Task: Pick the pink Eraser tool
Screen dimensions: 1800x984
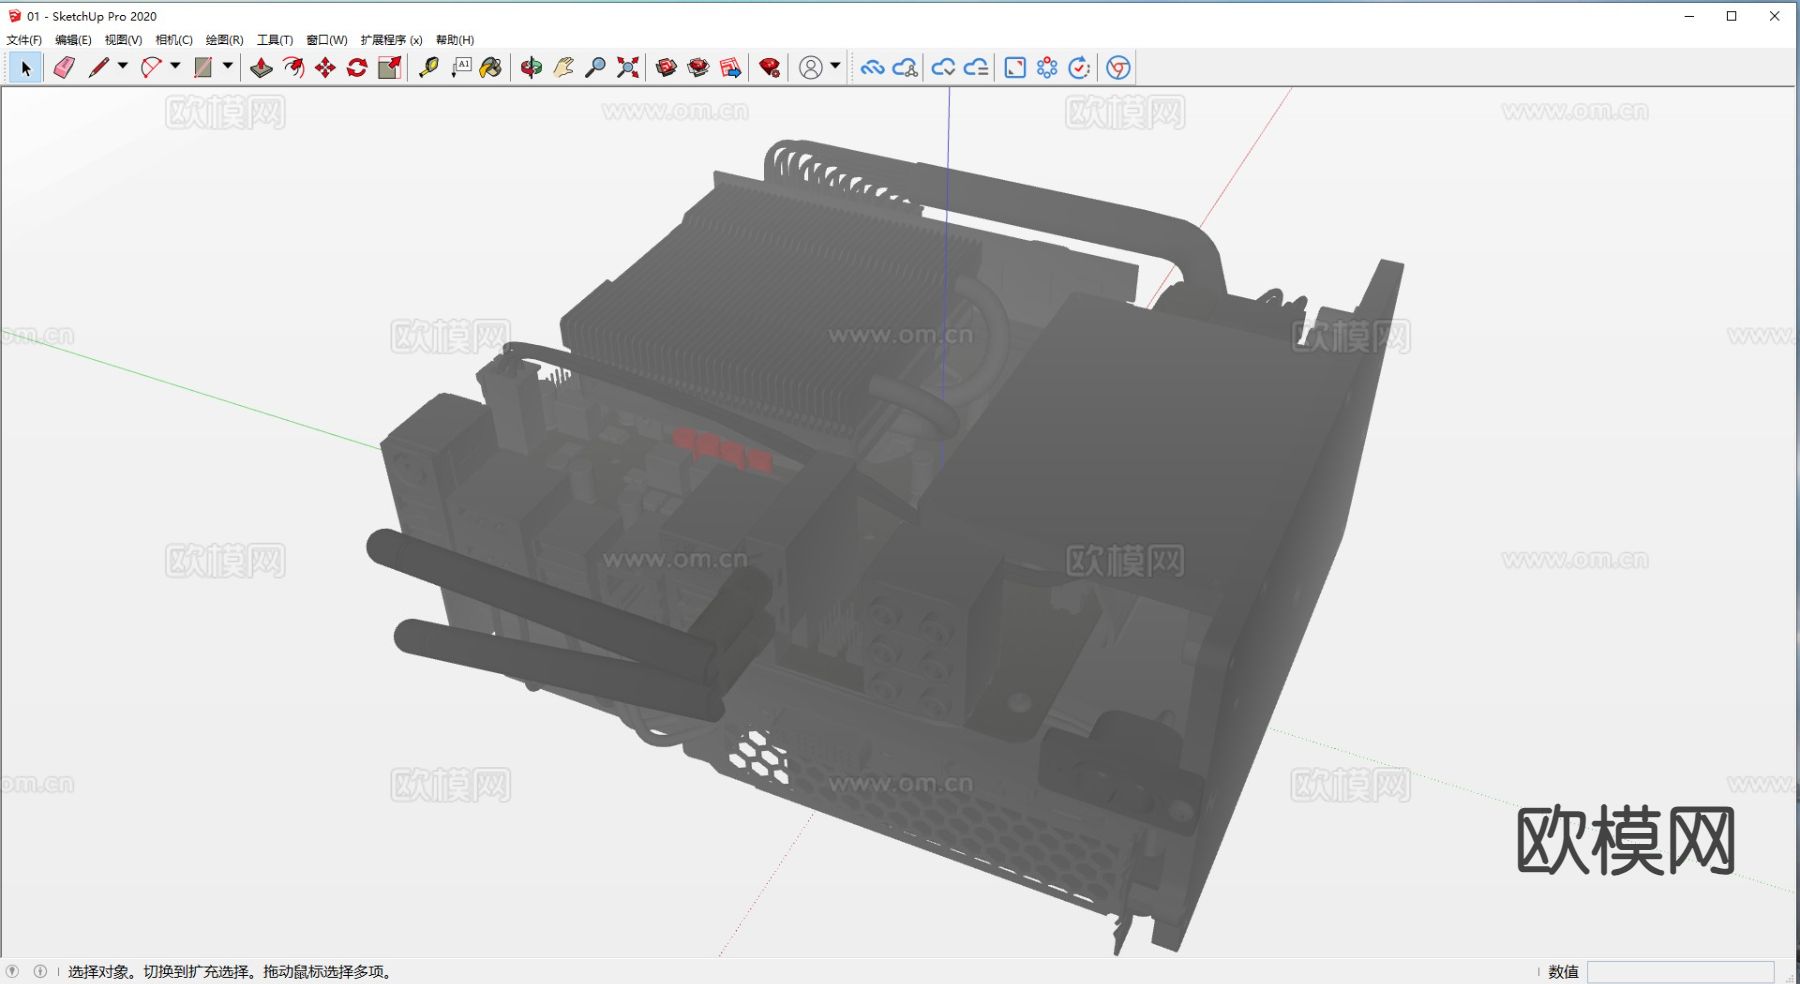Action: (x=64, y=68)
